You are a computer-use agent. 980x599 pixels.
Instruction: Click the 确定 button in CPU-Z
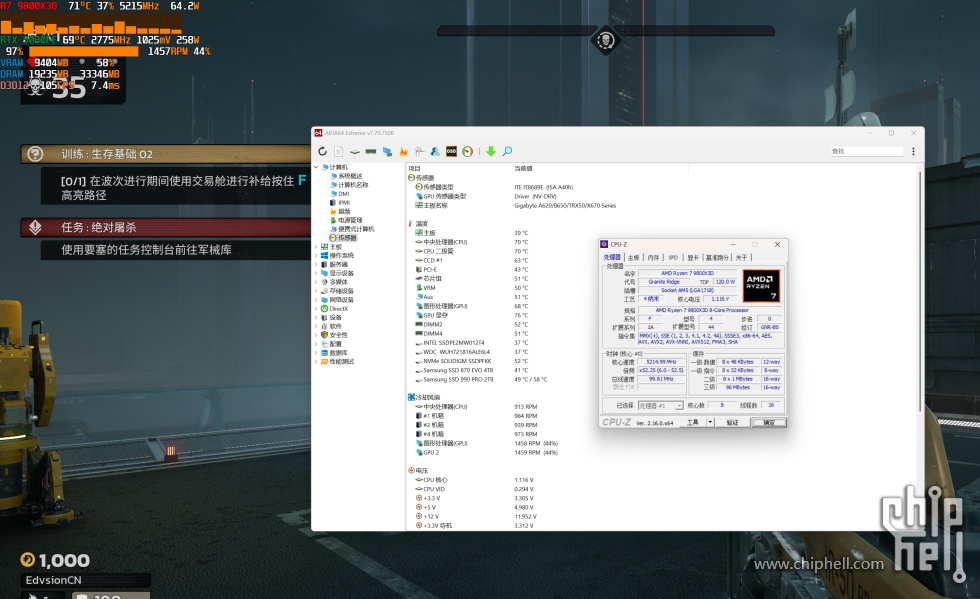pos(769,423)
